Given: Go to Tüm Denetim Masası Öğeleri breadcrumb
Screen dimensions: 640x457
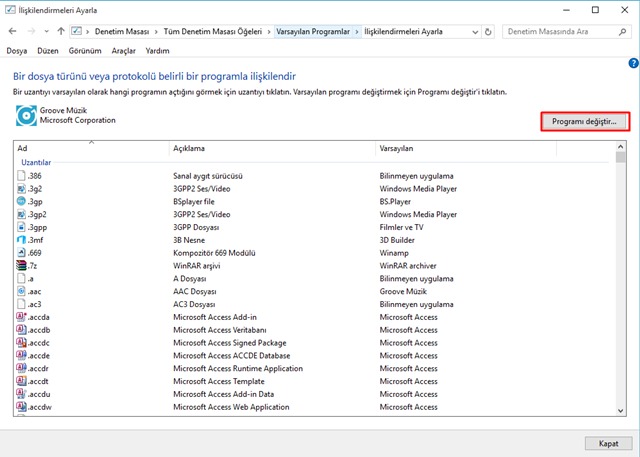Looking at the screenshot, I should (213, 31).
